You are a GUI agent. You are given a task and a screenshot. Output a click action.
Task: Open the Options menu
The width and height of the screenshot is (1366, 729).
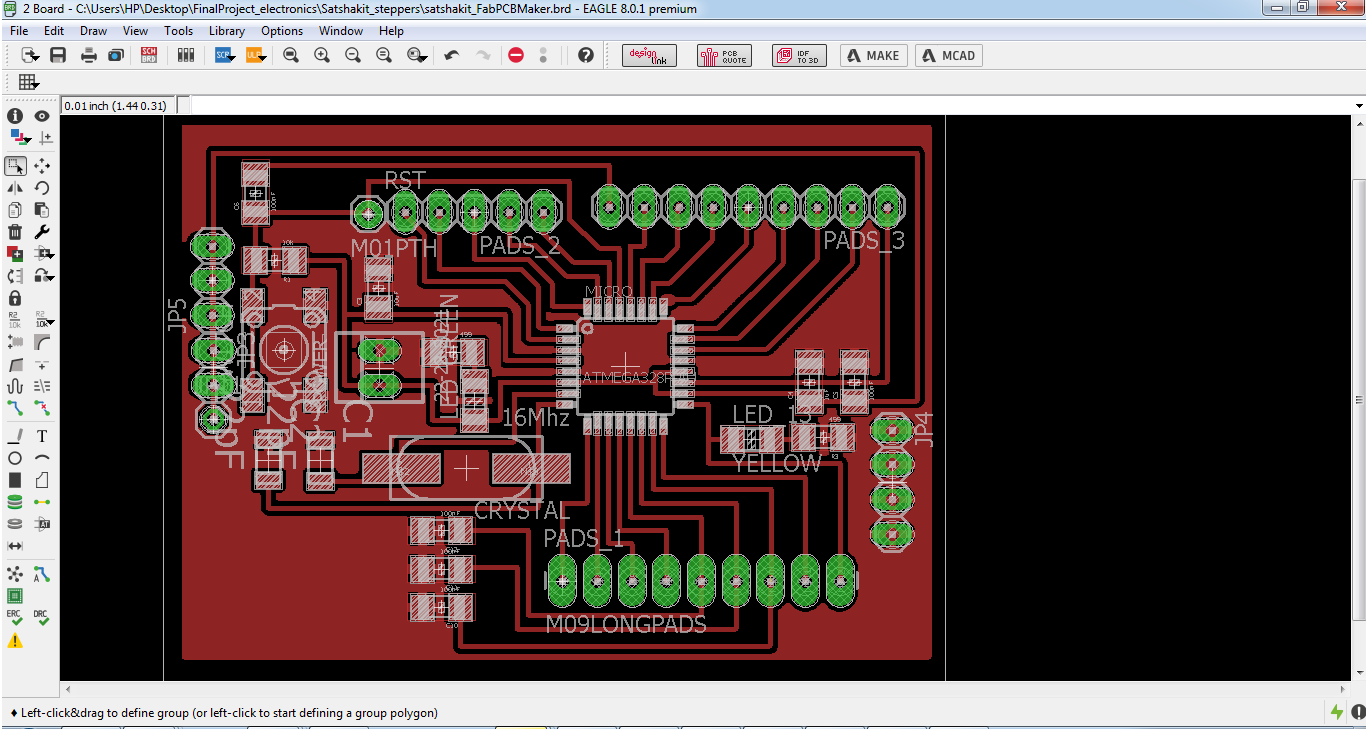pos(282,31)
